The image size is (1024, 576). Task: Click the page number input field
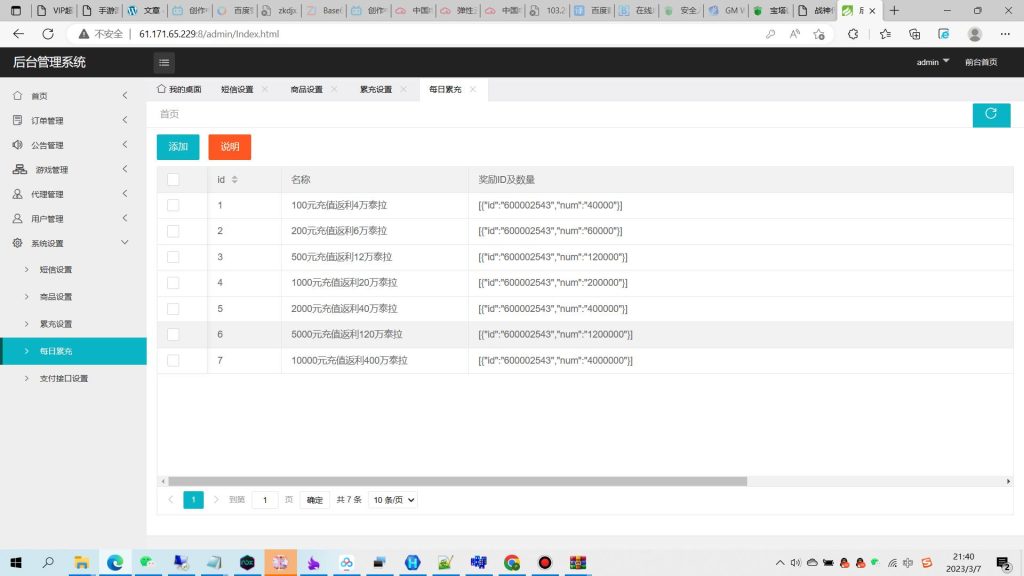[x=265, y=499]
